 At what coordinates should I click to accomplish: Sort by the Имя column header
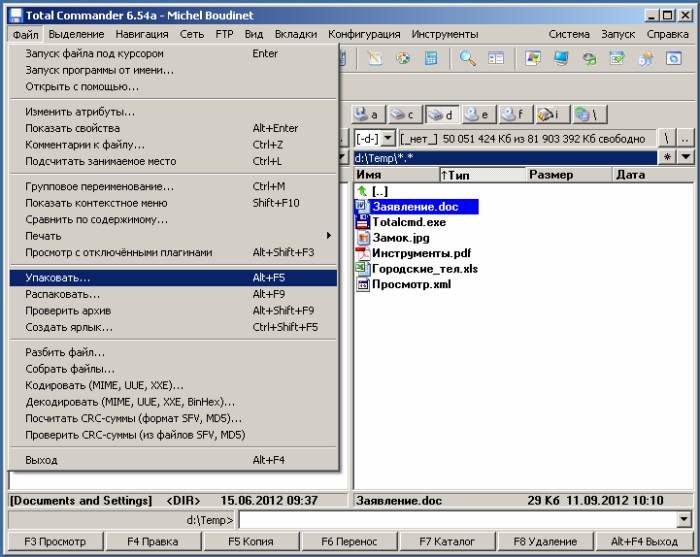pos(396,175)
